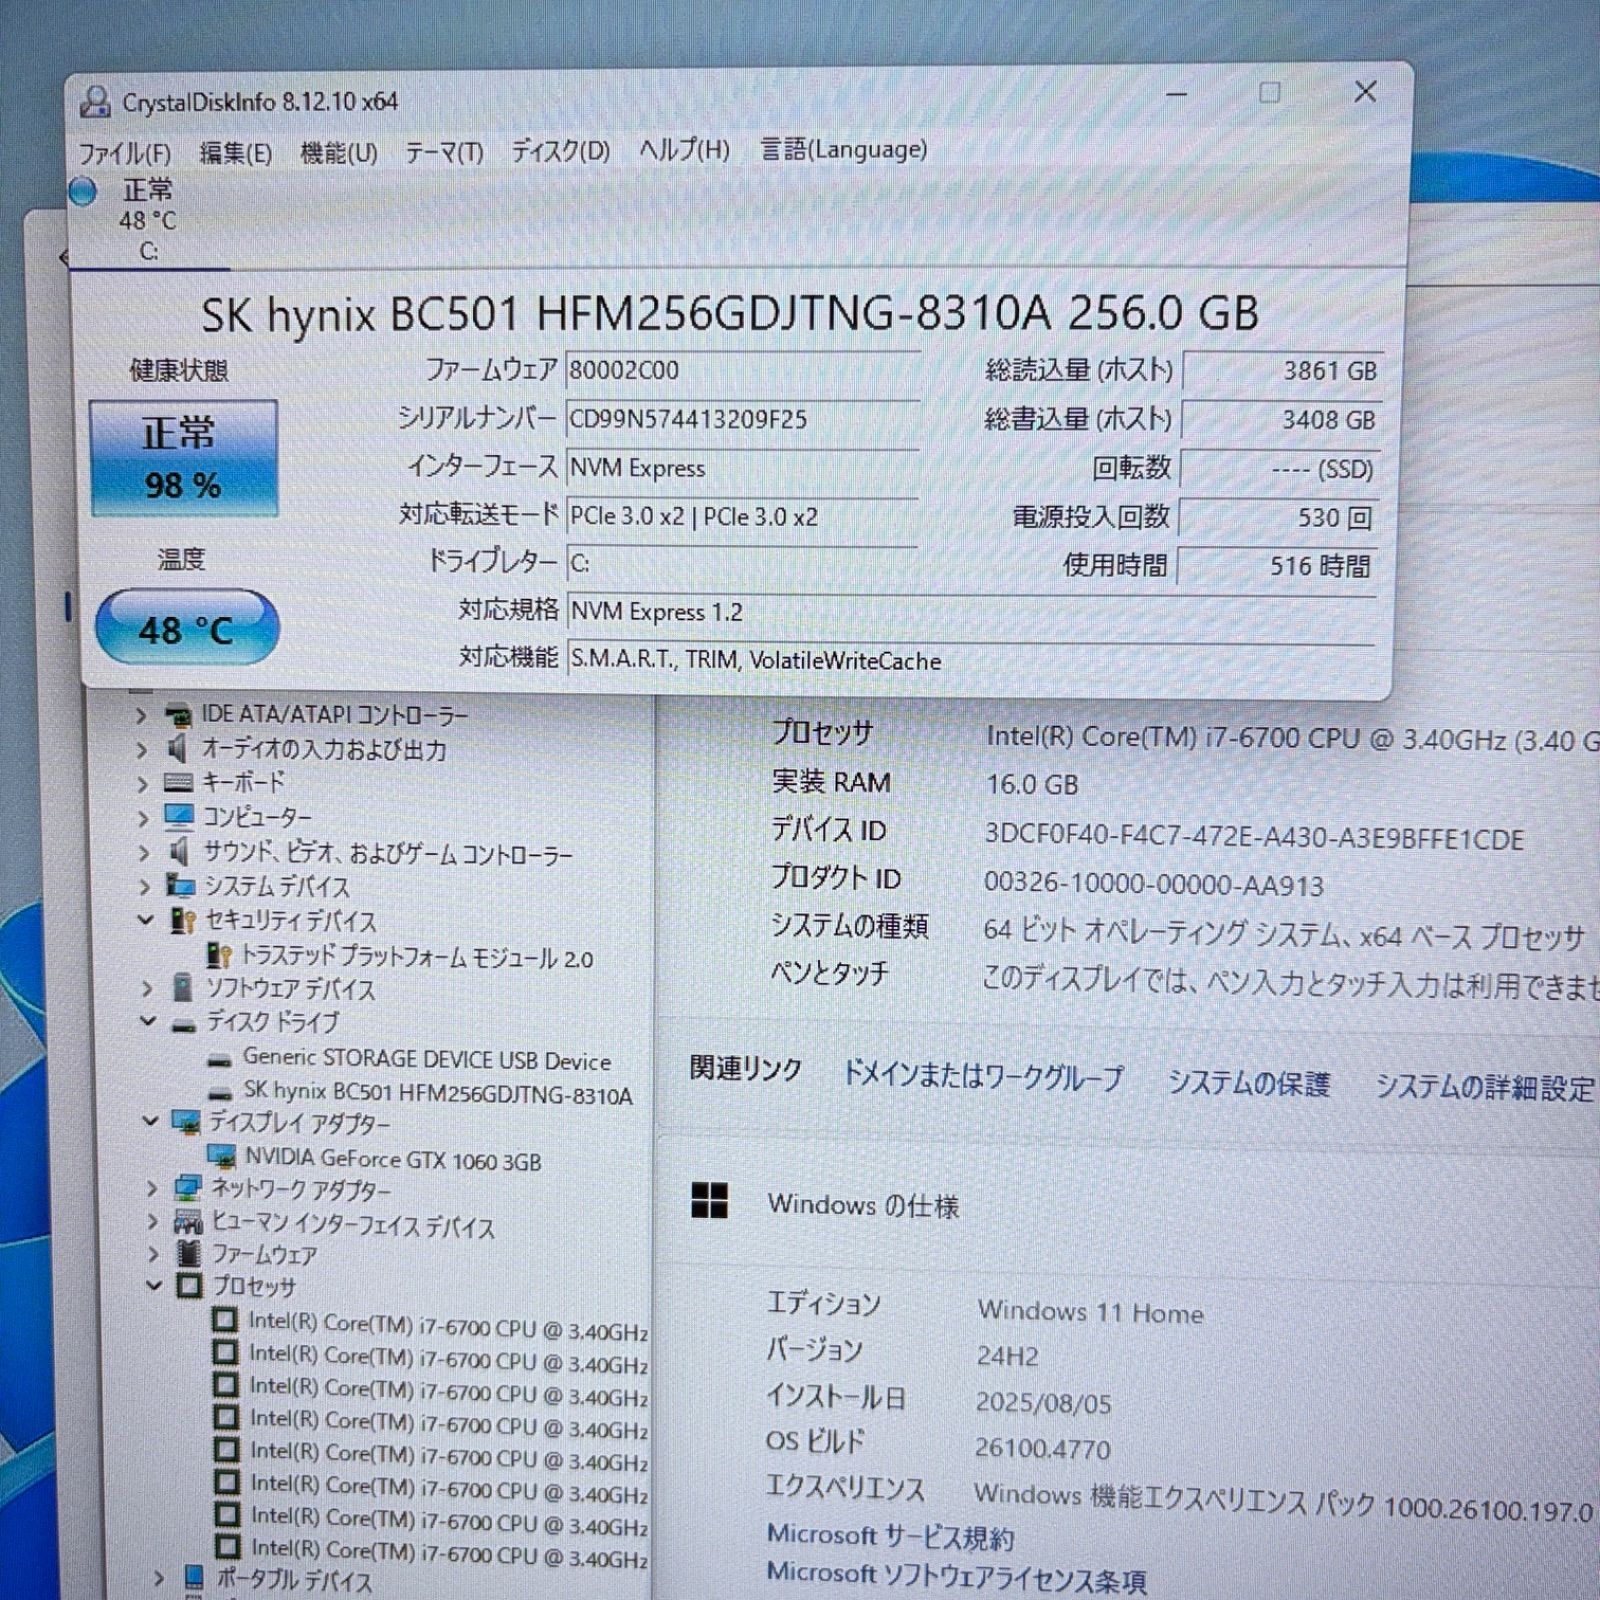Collapse ディスプレイ アダプター node
The width and height of the screenshot is (1600, 1600).
(150, 1122)
